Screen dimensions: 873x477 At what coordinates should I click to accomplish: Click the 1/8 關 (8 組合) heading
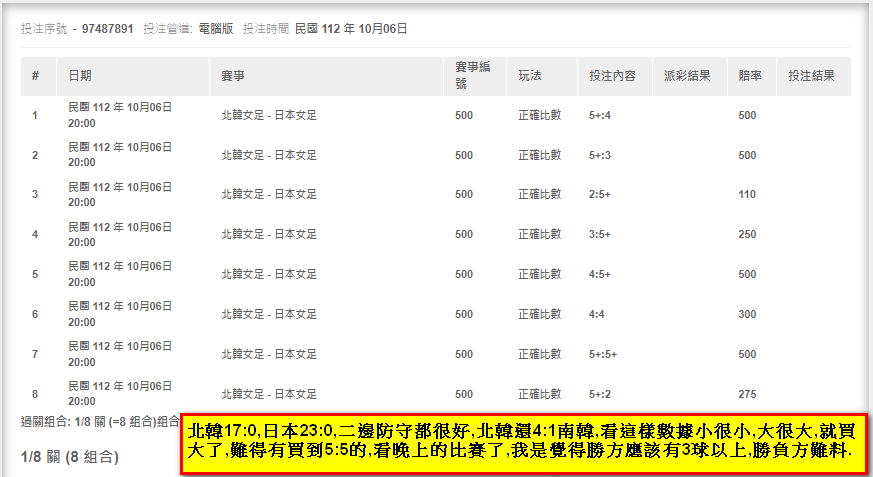tap(70, 458)
